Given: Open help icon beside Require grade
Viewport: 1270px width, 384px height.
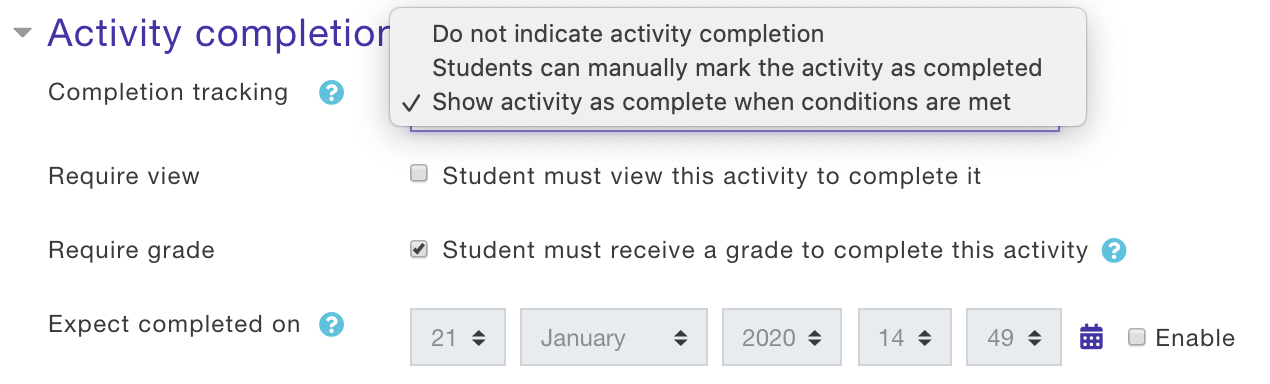Looking at the screenshot, I should [1114, 250].
